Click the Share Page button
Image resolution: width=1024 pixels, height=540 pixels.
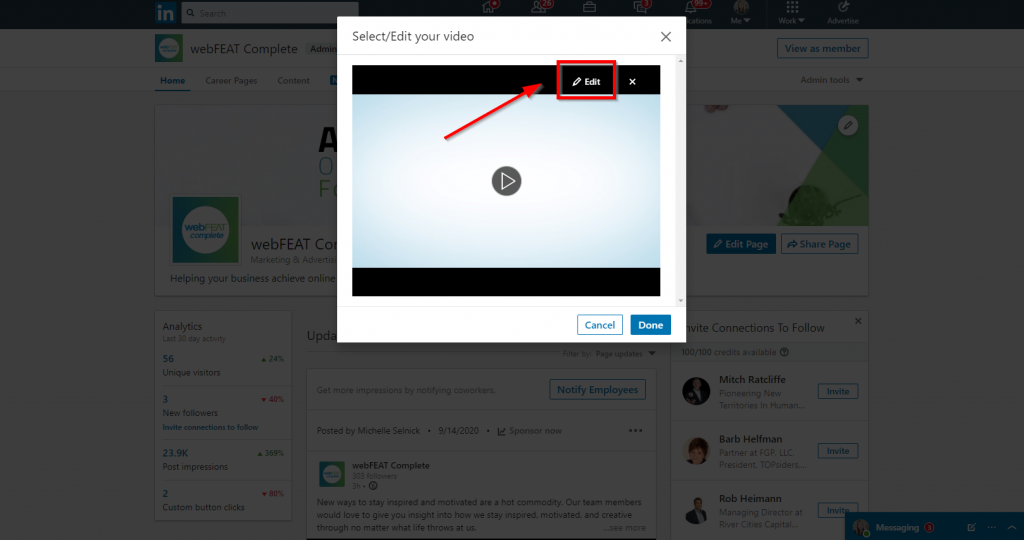point(819,244)
